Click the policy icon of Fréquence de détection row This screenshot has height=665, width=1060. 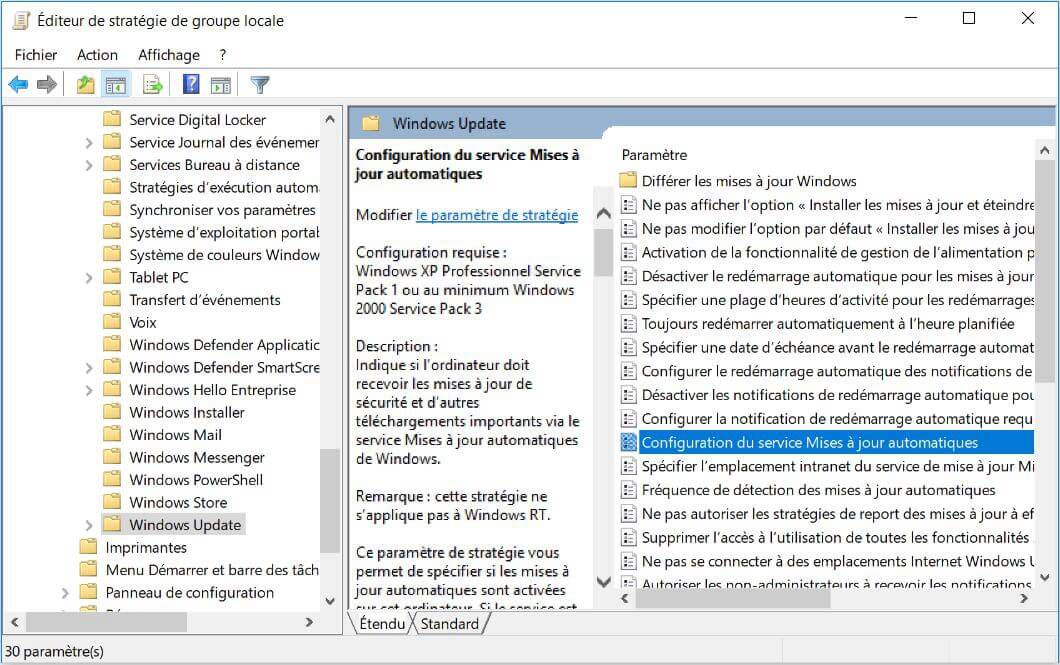click(x=629, y=490)
